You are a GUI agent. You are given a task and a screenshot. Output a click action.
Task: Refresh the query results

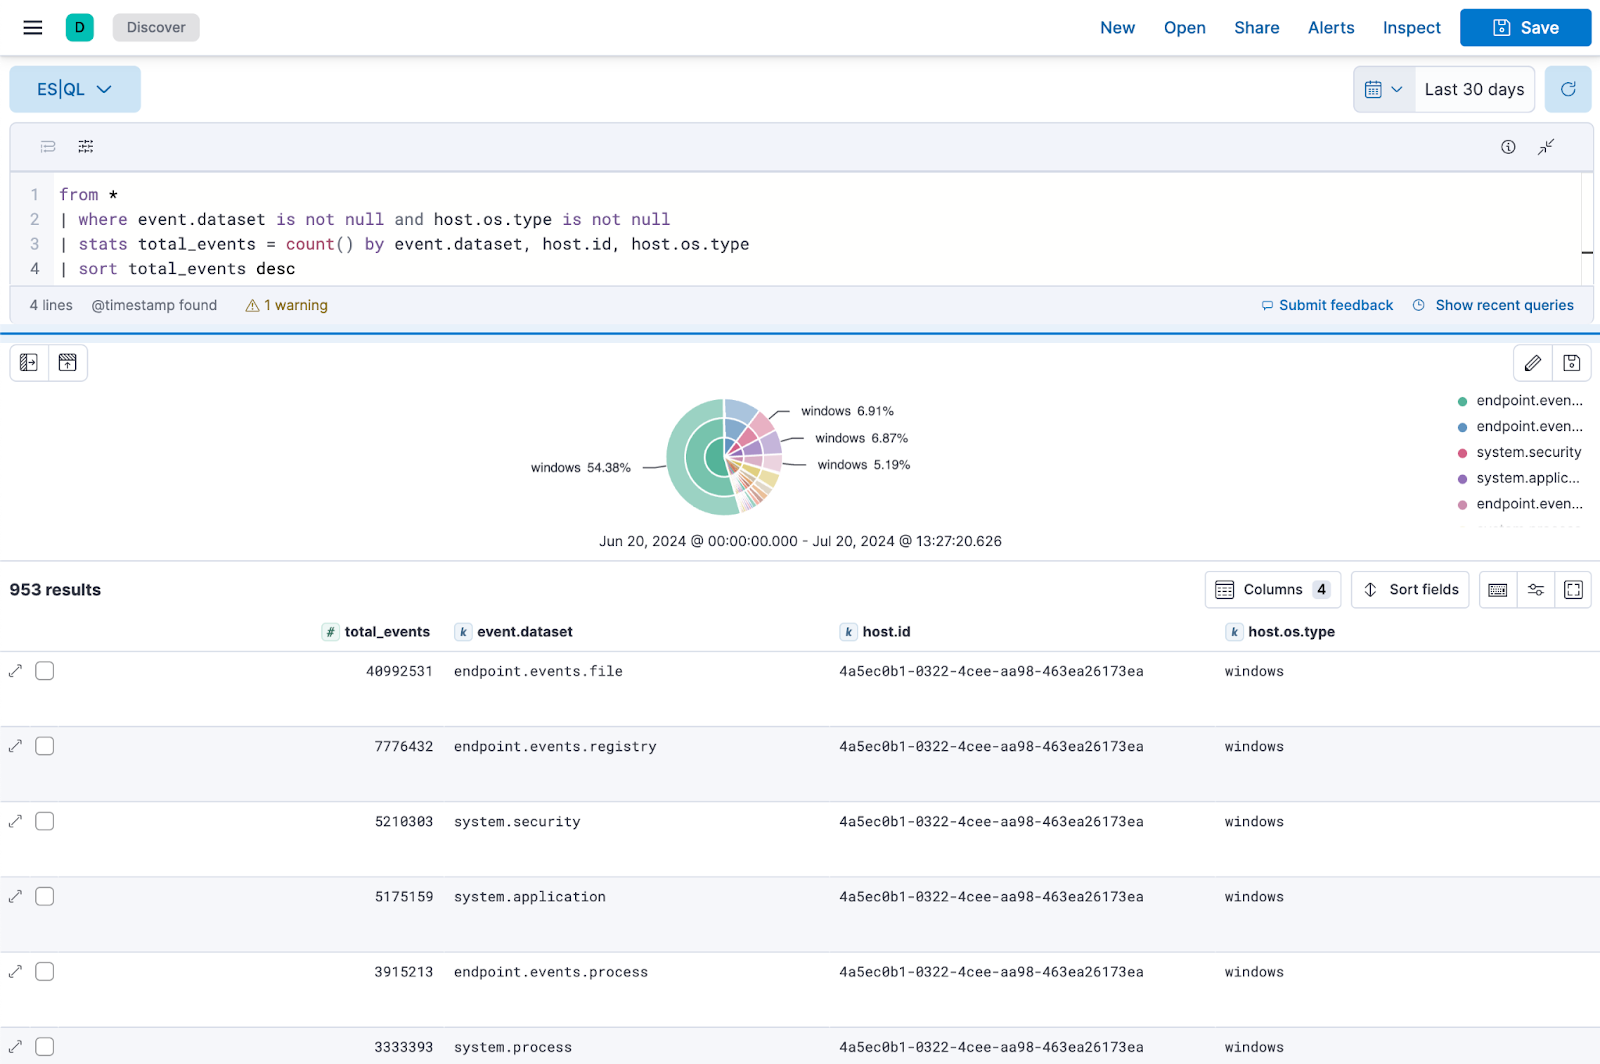[x=1568, y=89]
